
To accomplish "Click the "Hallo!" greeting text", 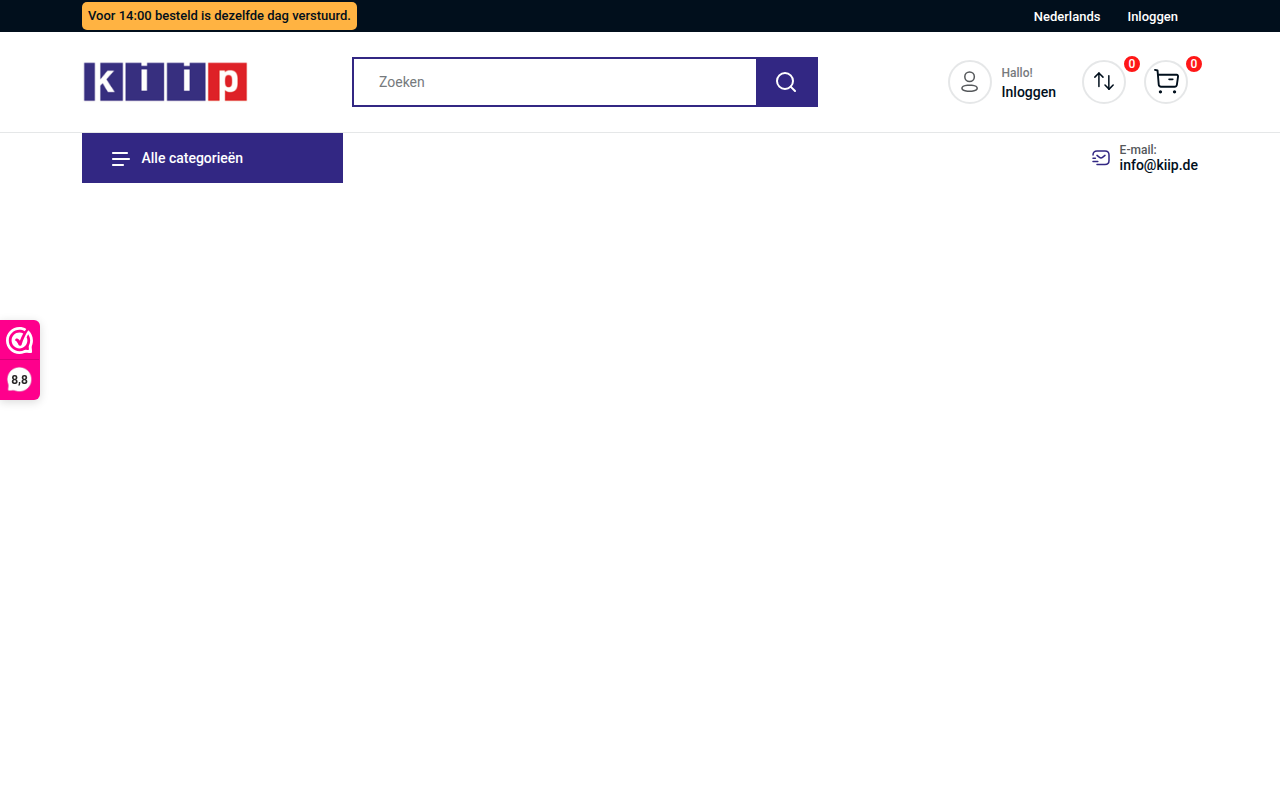I will pos(1017,73).
